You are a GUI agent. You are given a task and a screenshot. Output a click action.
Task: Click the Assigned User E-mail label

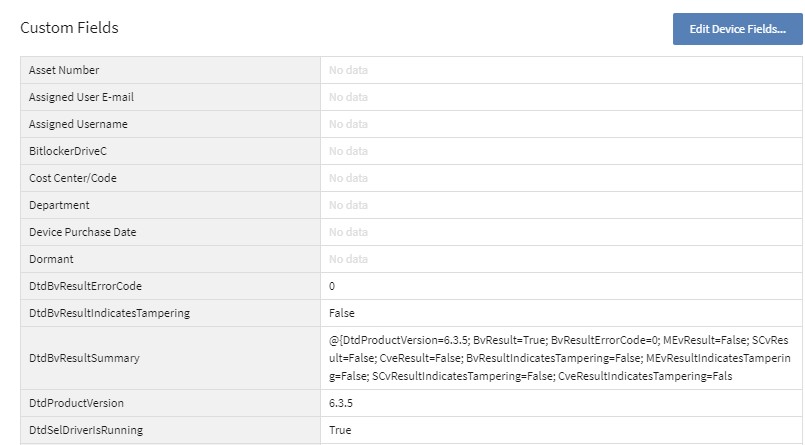coord(81,97)
